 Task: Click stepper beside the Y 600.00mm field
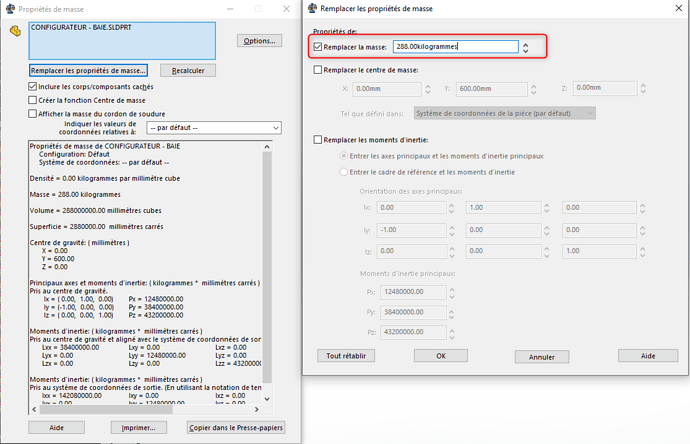[533, 89]
